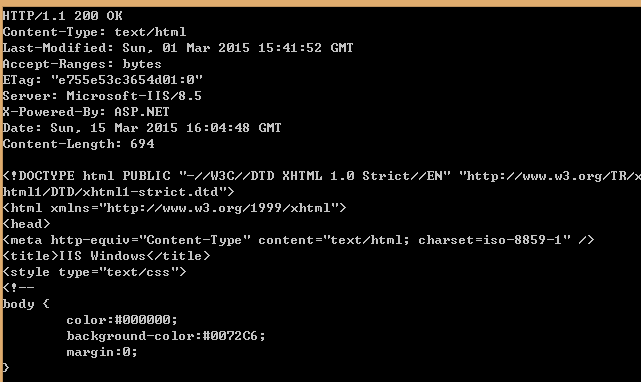
Task: Click the DOCTYPE declaration line
Action: pos(322,176)
